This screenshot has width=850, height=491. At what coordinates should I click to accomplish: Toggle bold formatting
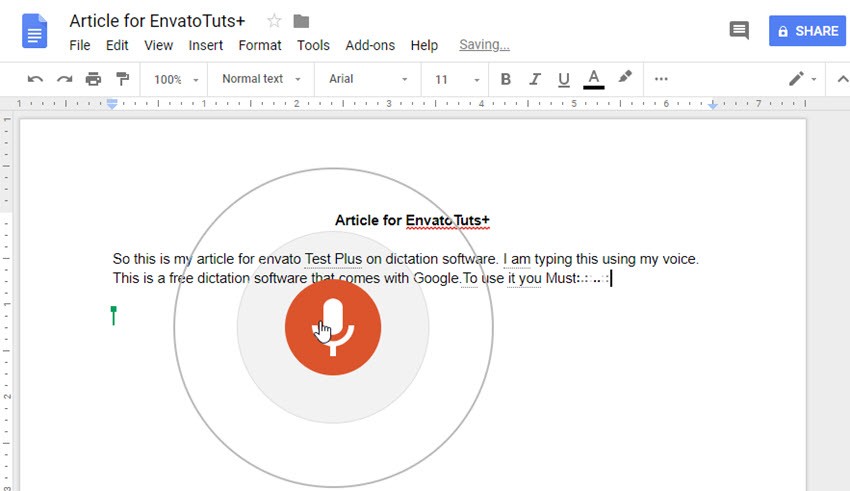[505, 79]
